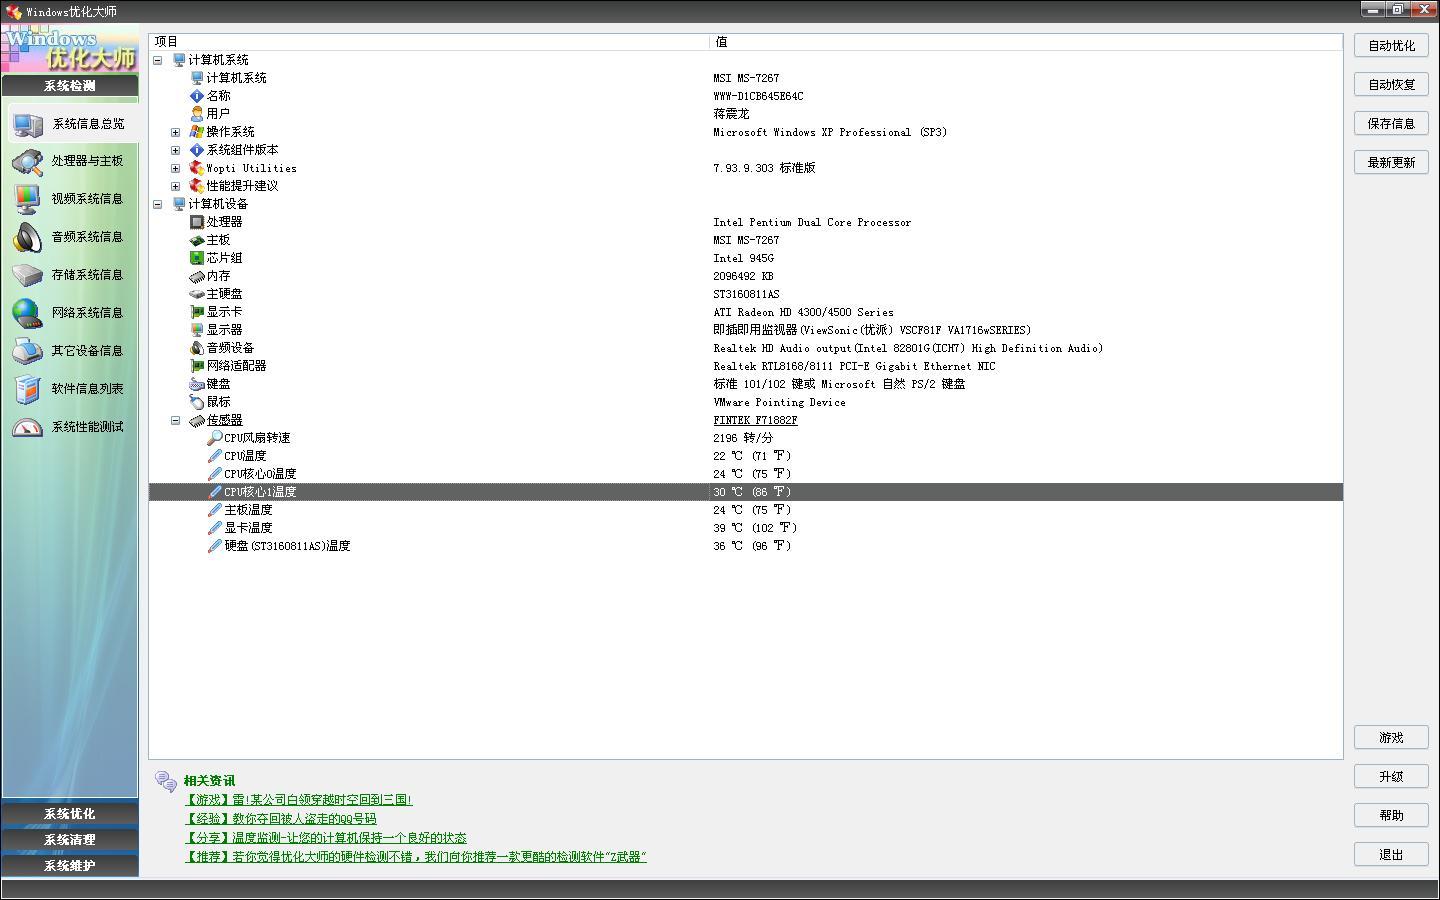The height and width of the screenshot is (900, 1440).
Task: Select the 软件信息列表 icon
Action: (x=27, y=389)
